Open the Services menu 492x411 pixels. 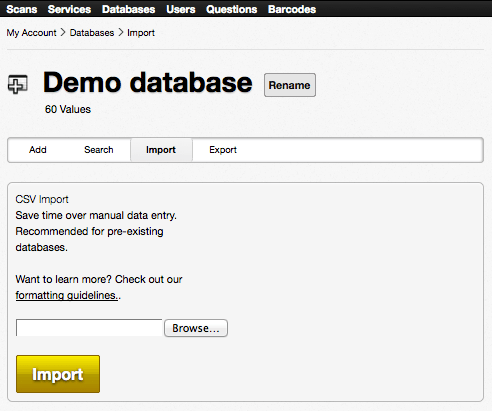point(69,9)
